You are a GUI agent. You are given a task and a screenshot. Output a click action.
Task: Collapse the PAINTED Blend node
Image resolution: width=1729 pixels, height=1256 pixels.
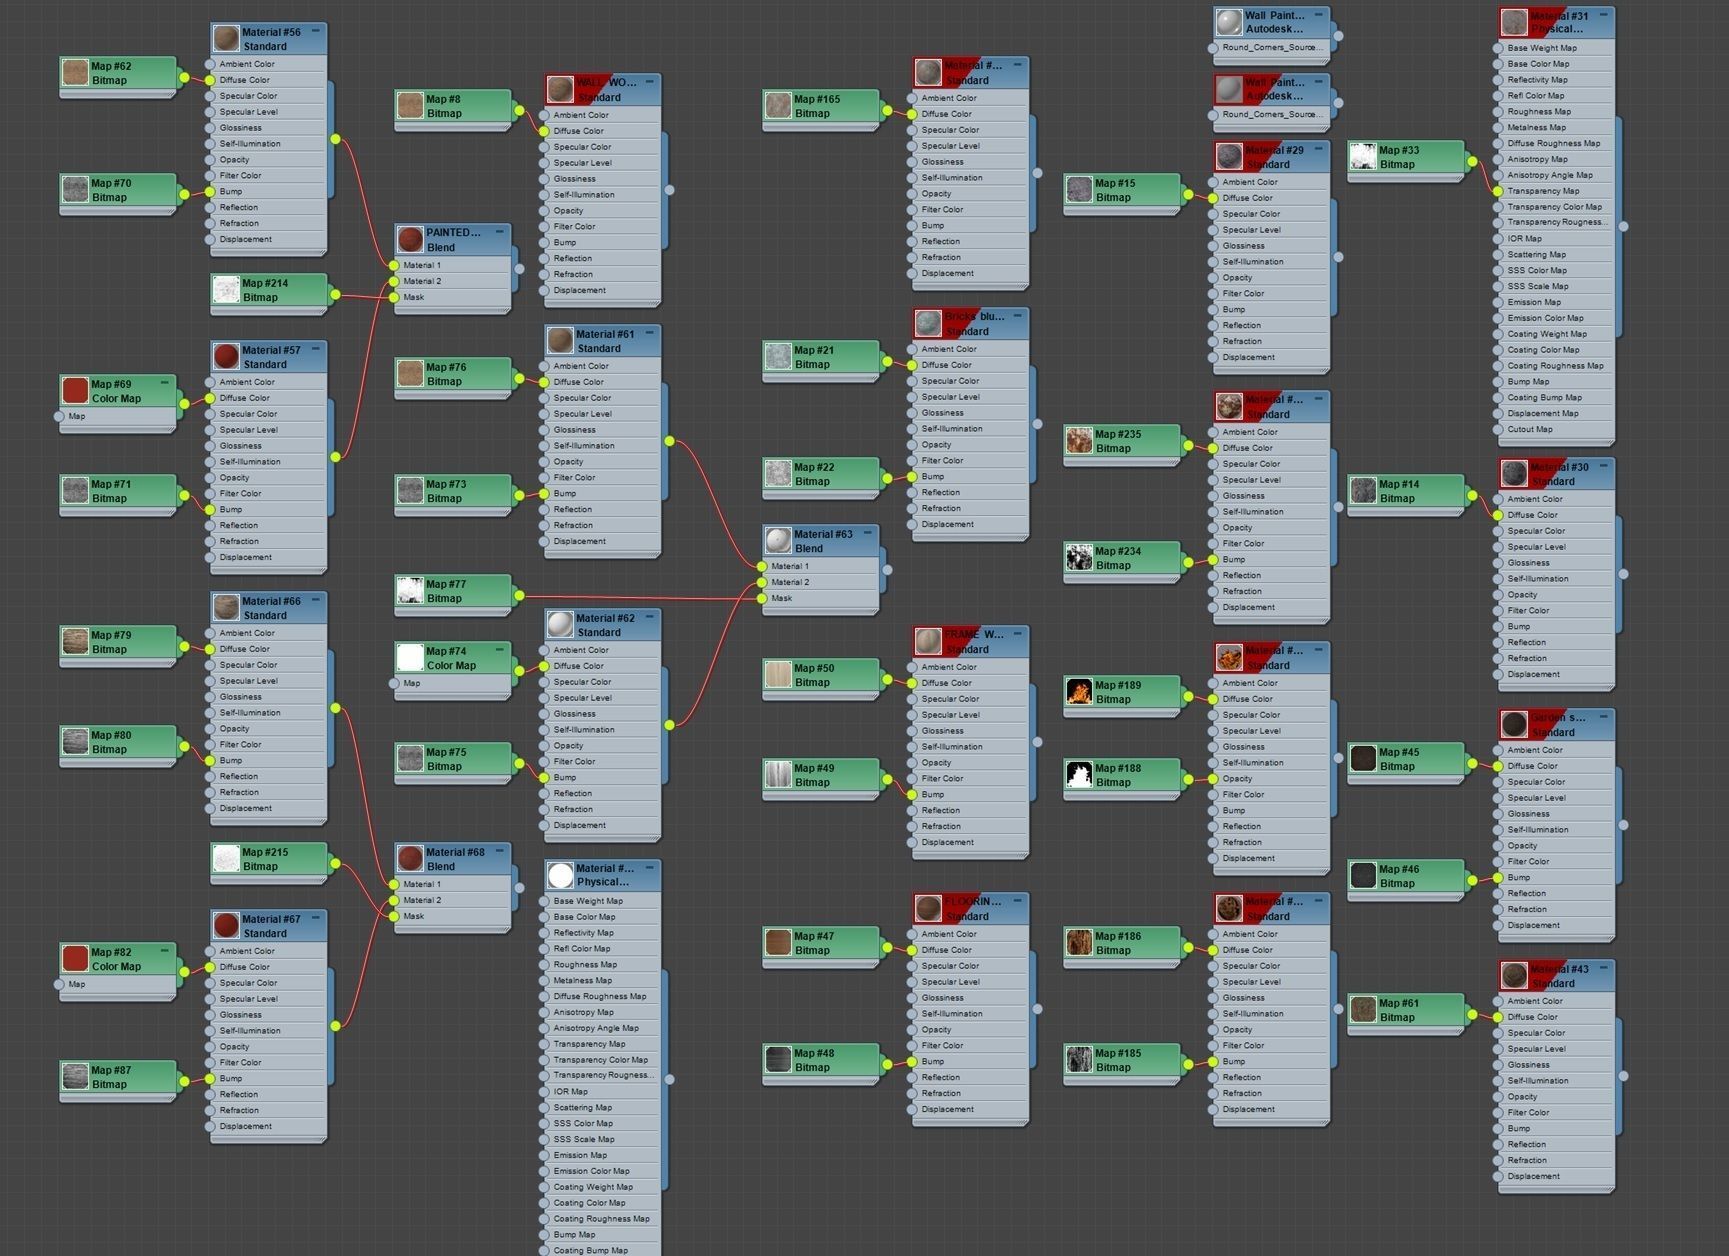500,231
